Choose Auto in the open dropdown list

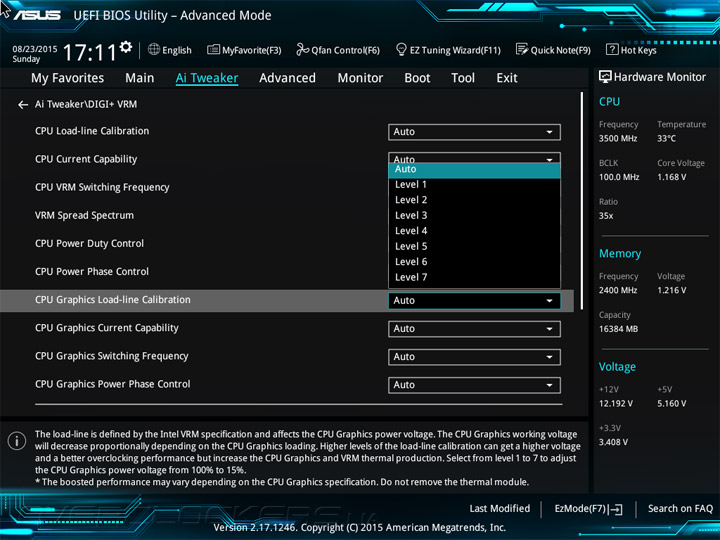474,170
